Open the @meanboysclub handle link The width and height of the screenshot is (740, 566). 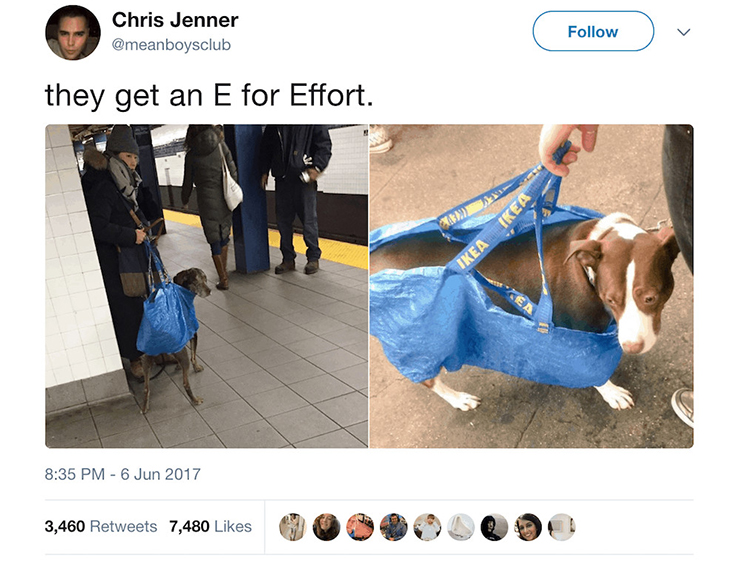tap(171, 45)
